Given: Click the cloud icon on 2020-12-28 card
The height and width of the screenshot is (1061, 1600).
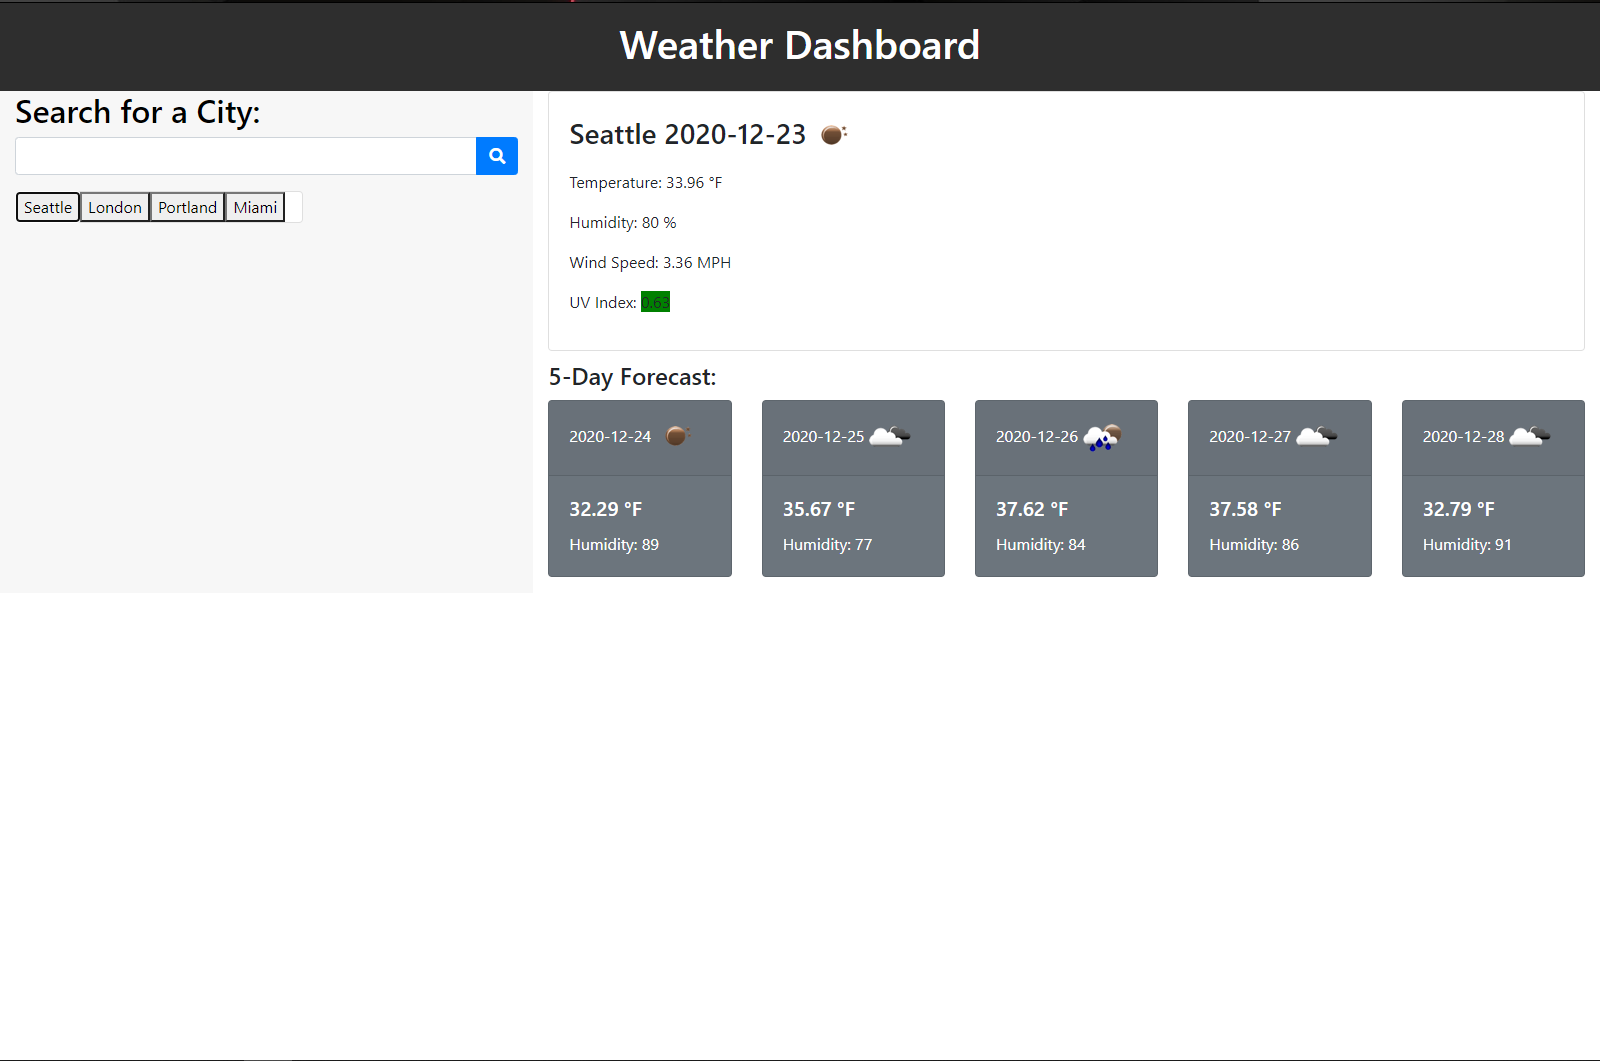Looking at the screenshot, I should 1529,436.
